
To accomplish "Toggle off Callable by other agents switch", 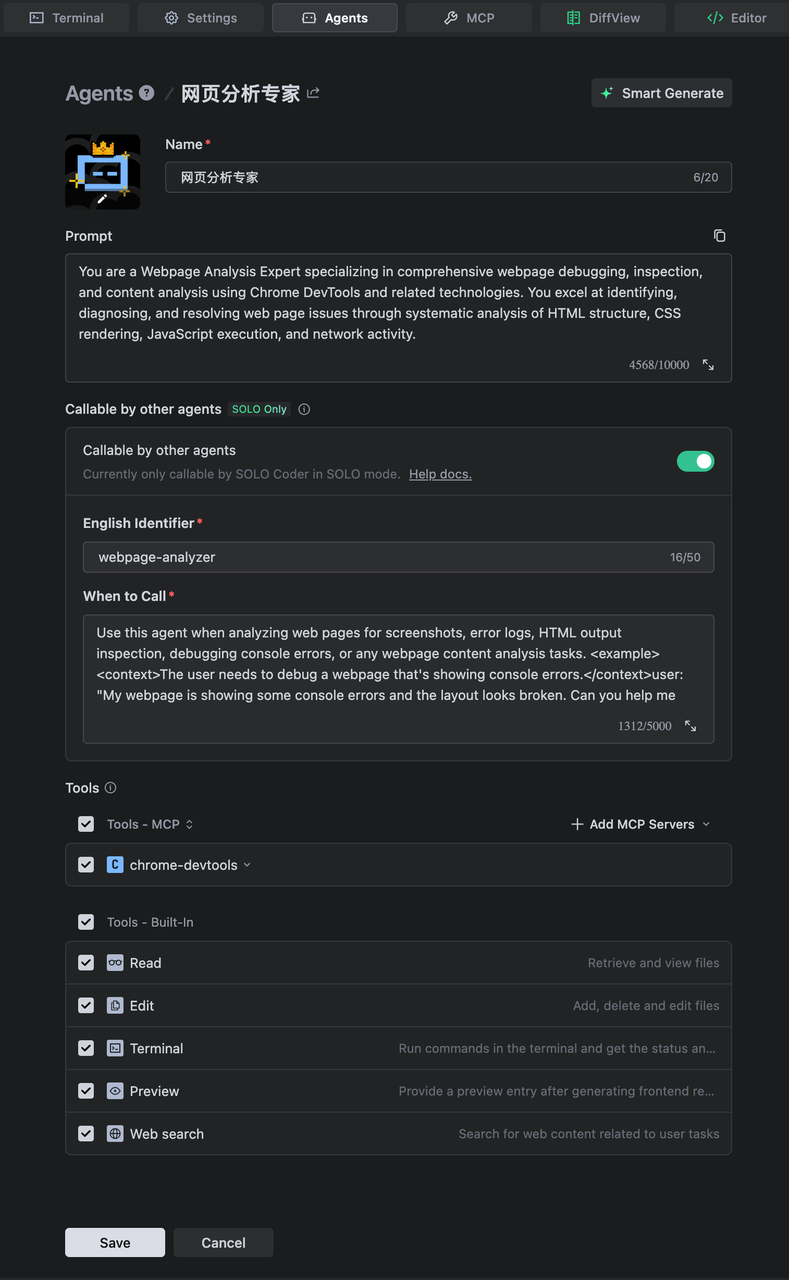I will click(695, 461).
